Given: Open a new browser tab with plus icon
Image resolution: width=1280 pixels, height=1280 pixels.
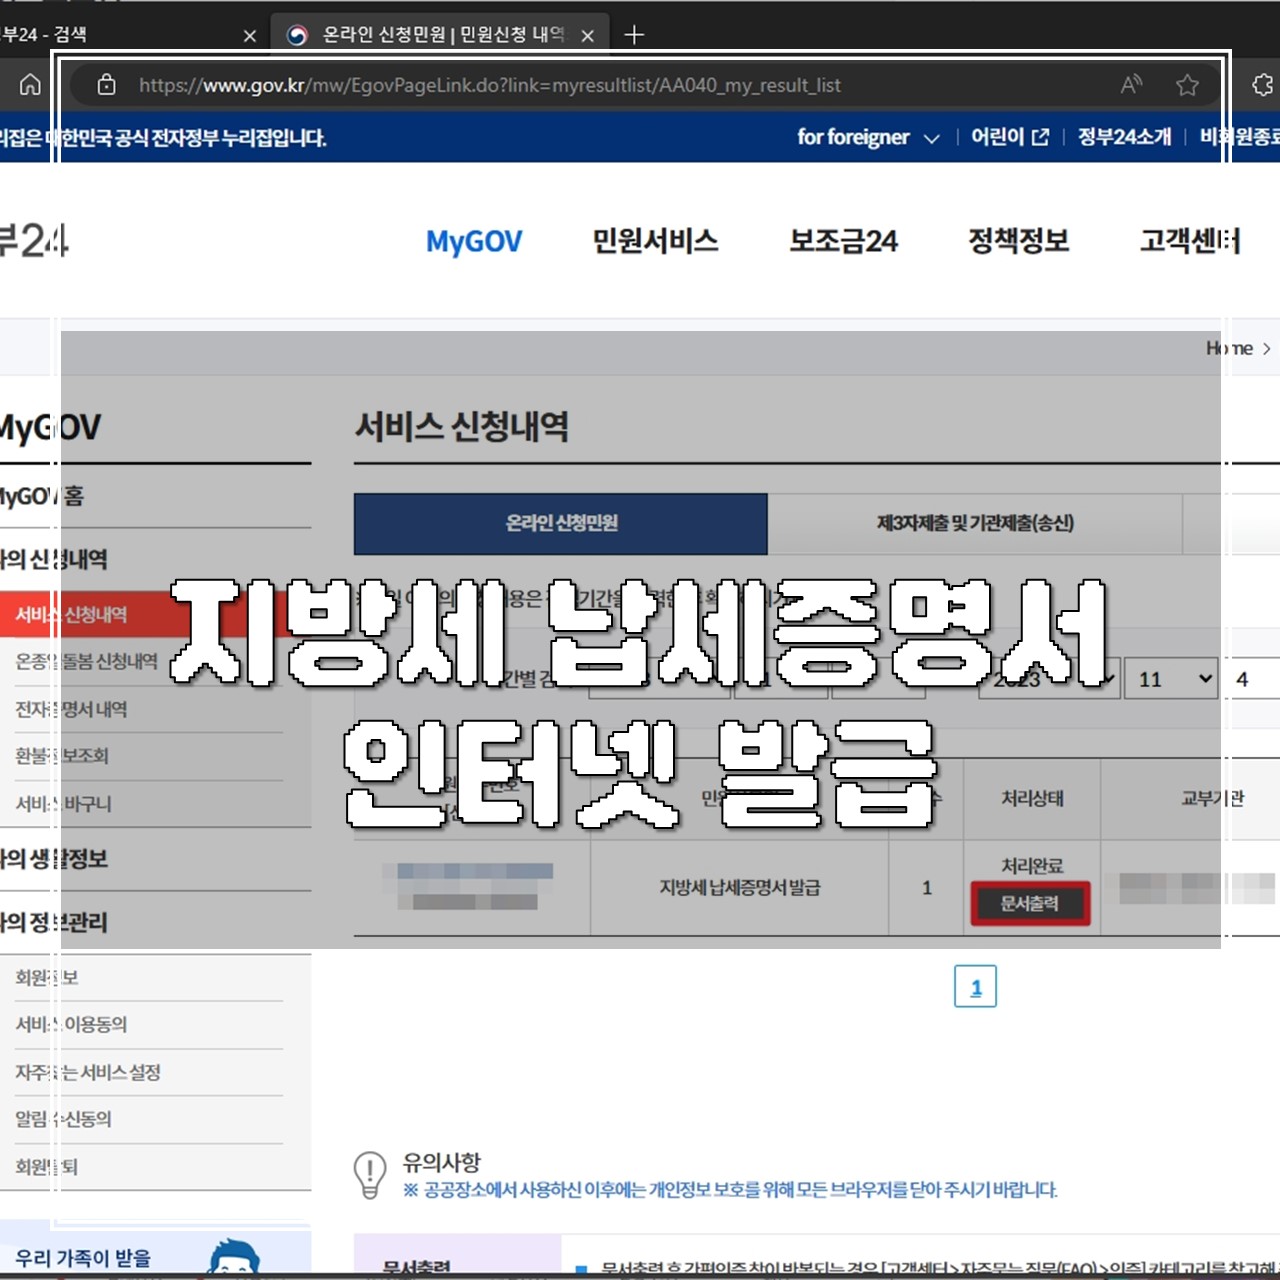Looking at the screenshot, I should (x=634, y=35).
